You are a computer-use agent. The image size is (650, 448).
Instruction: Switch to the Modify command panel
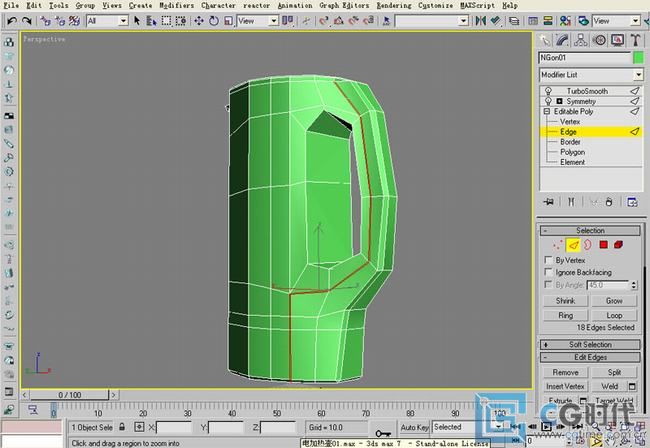pyautogui.click(x=563, y=40)
